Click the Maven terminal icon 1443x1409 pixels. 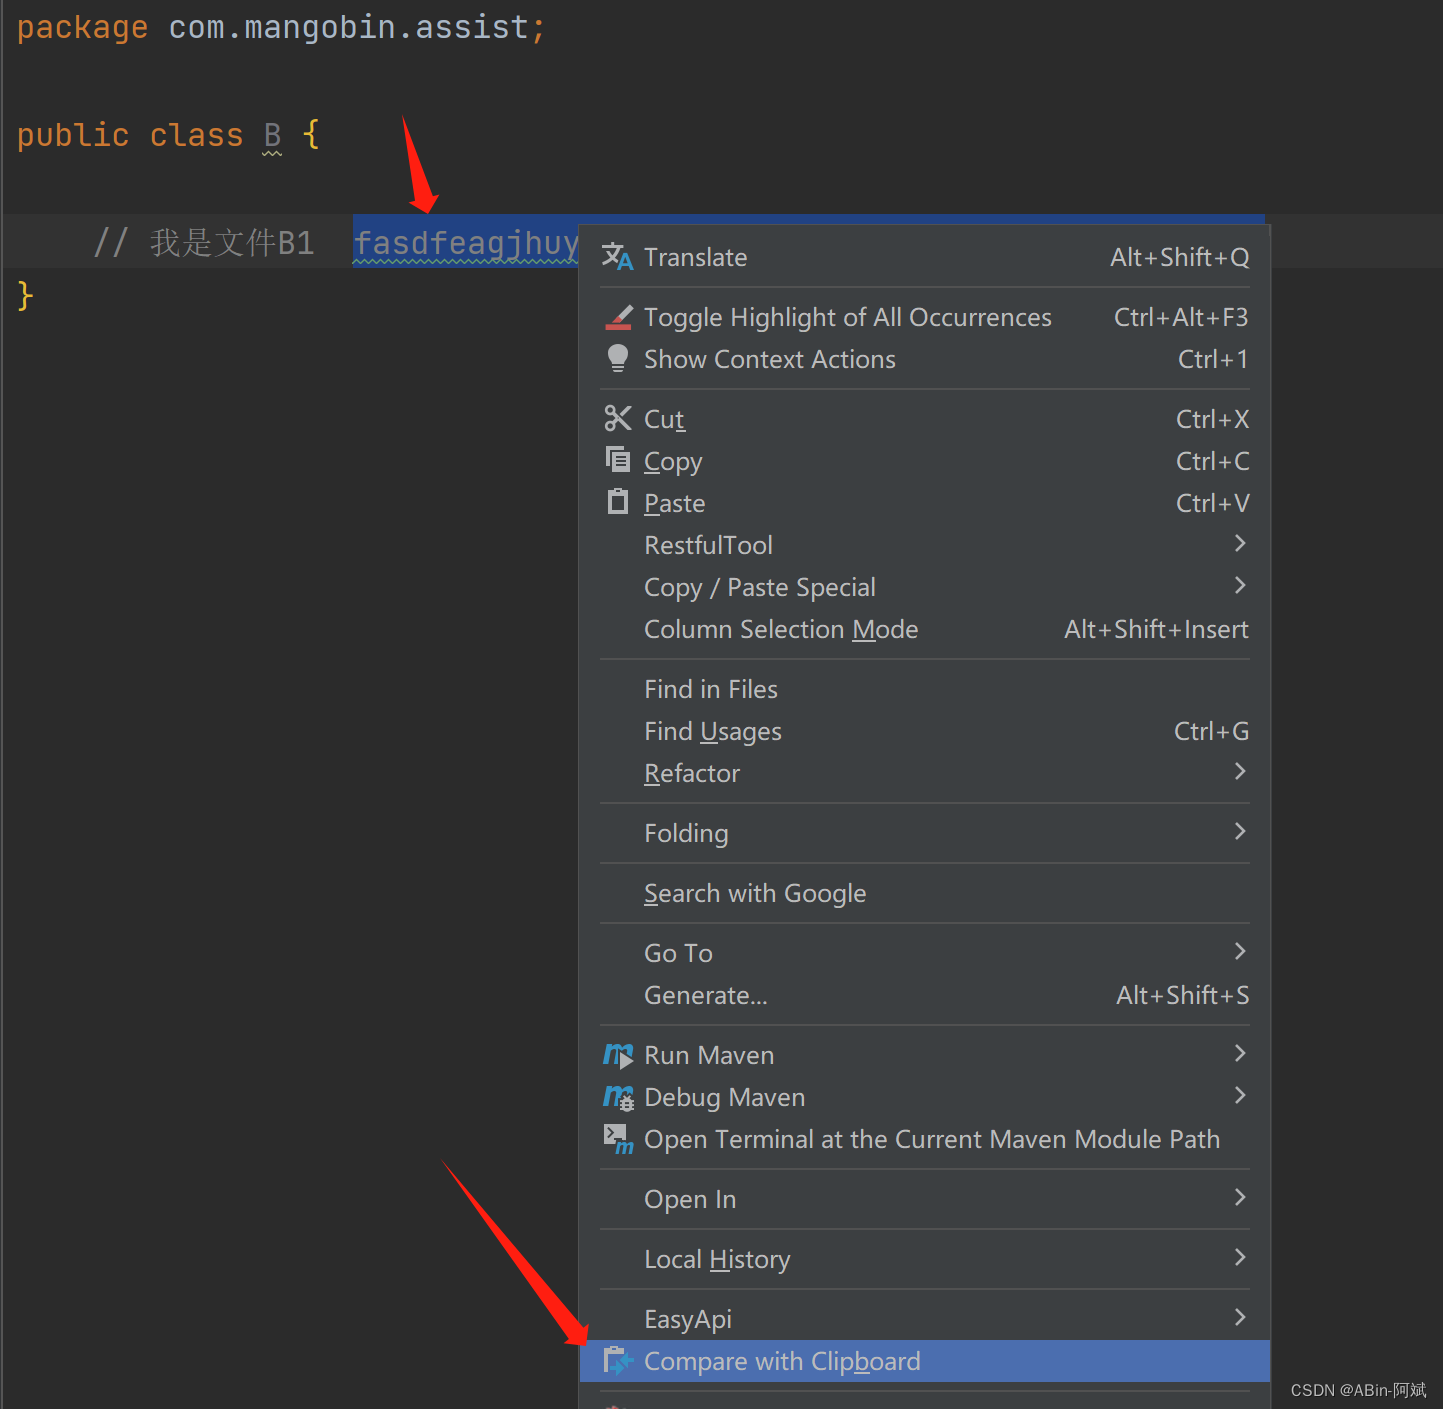click(x=618, y=1139)
